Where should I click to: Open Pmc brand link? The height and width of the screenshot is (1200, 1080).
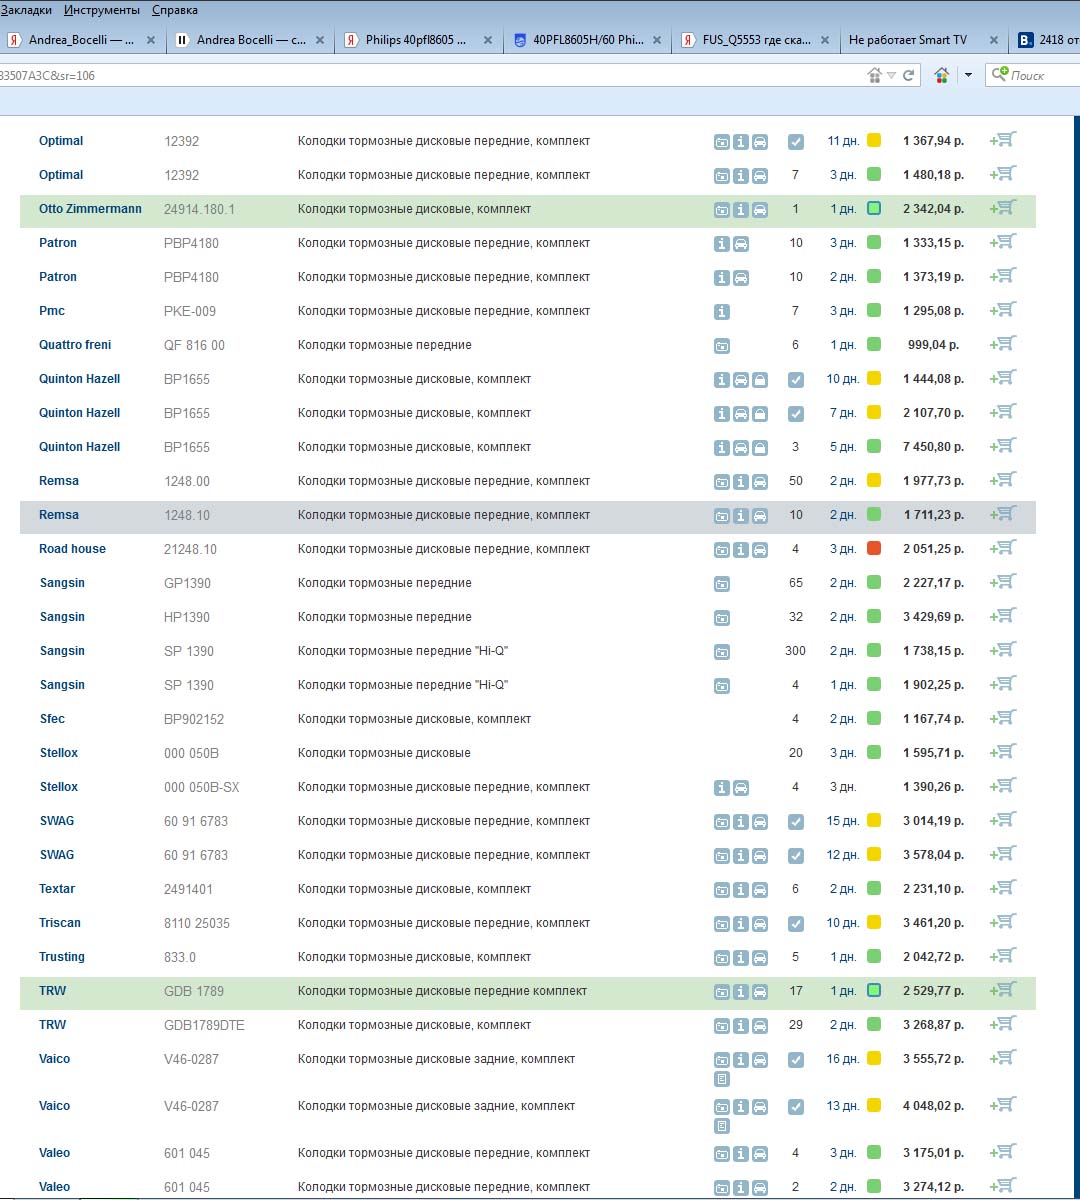coord(52,311)
